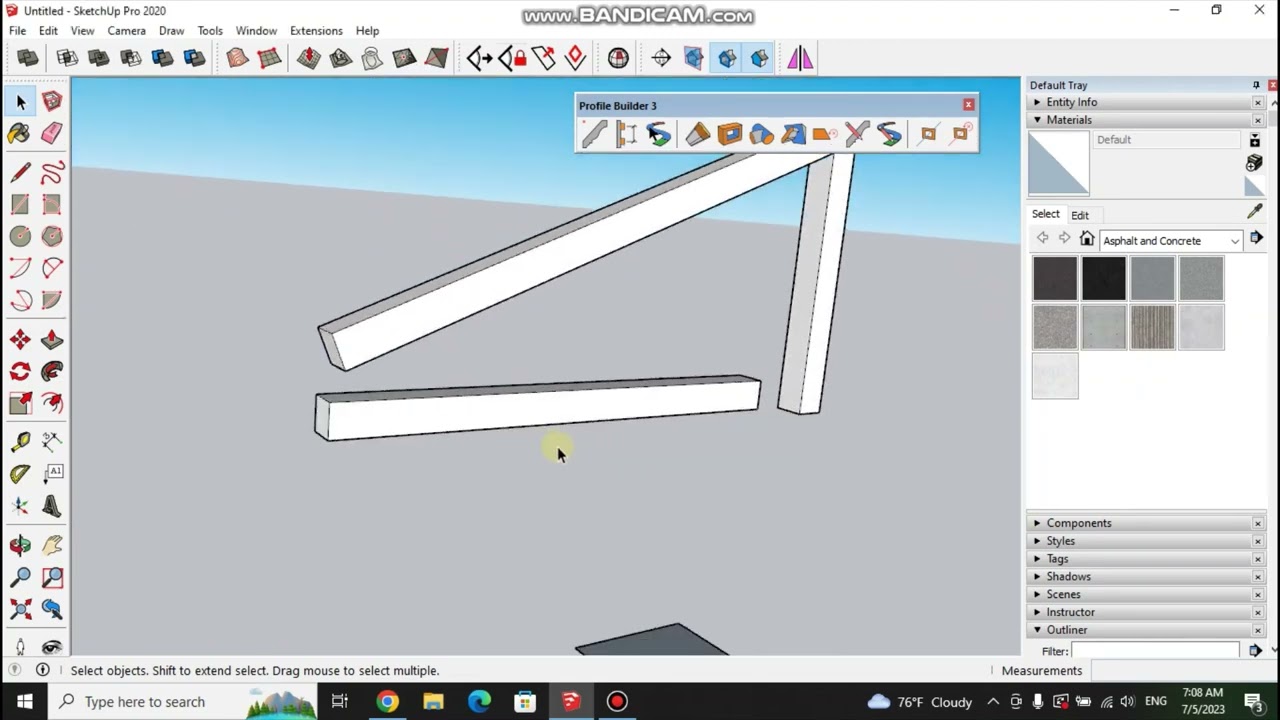Activate the Rotate tool
The height and width of the screenshot is (720, 1280).
[20, 372]
